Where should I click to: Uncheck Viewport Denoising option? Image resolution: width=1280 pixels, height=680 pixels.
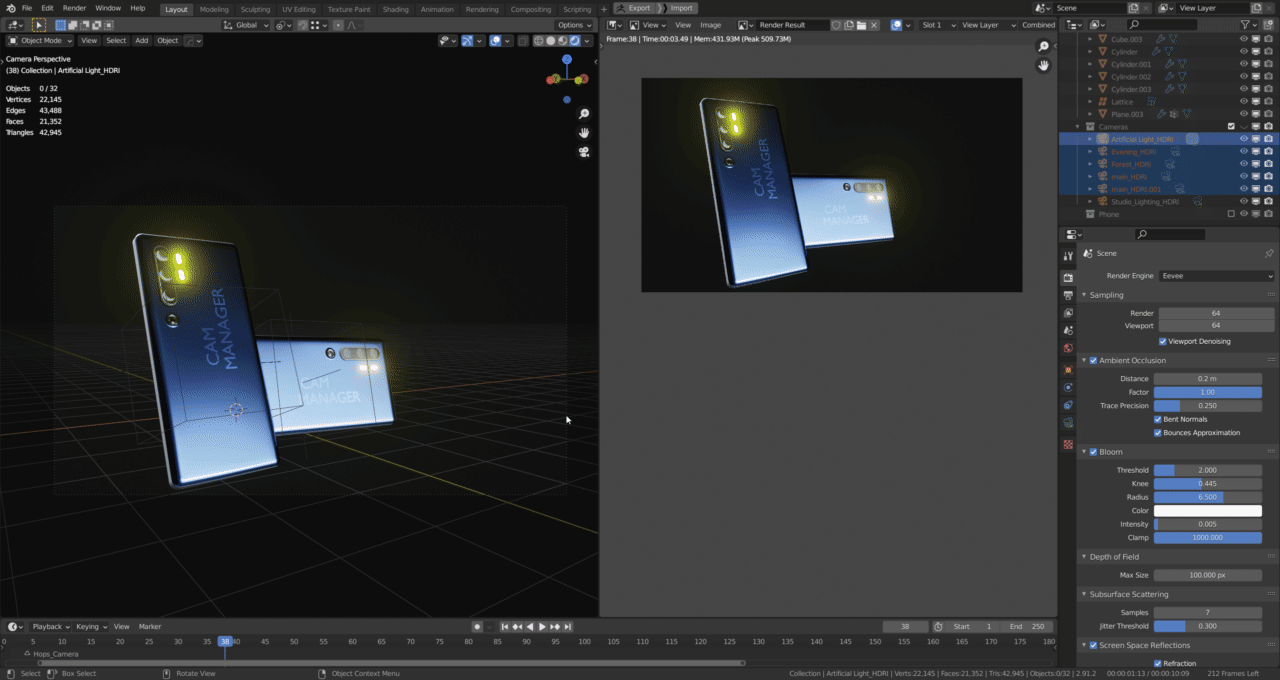1162,341
